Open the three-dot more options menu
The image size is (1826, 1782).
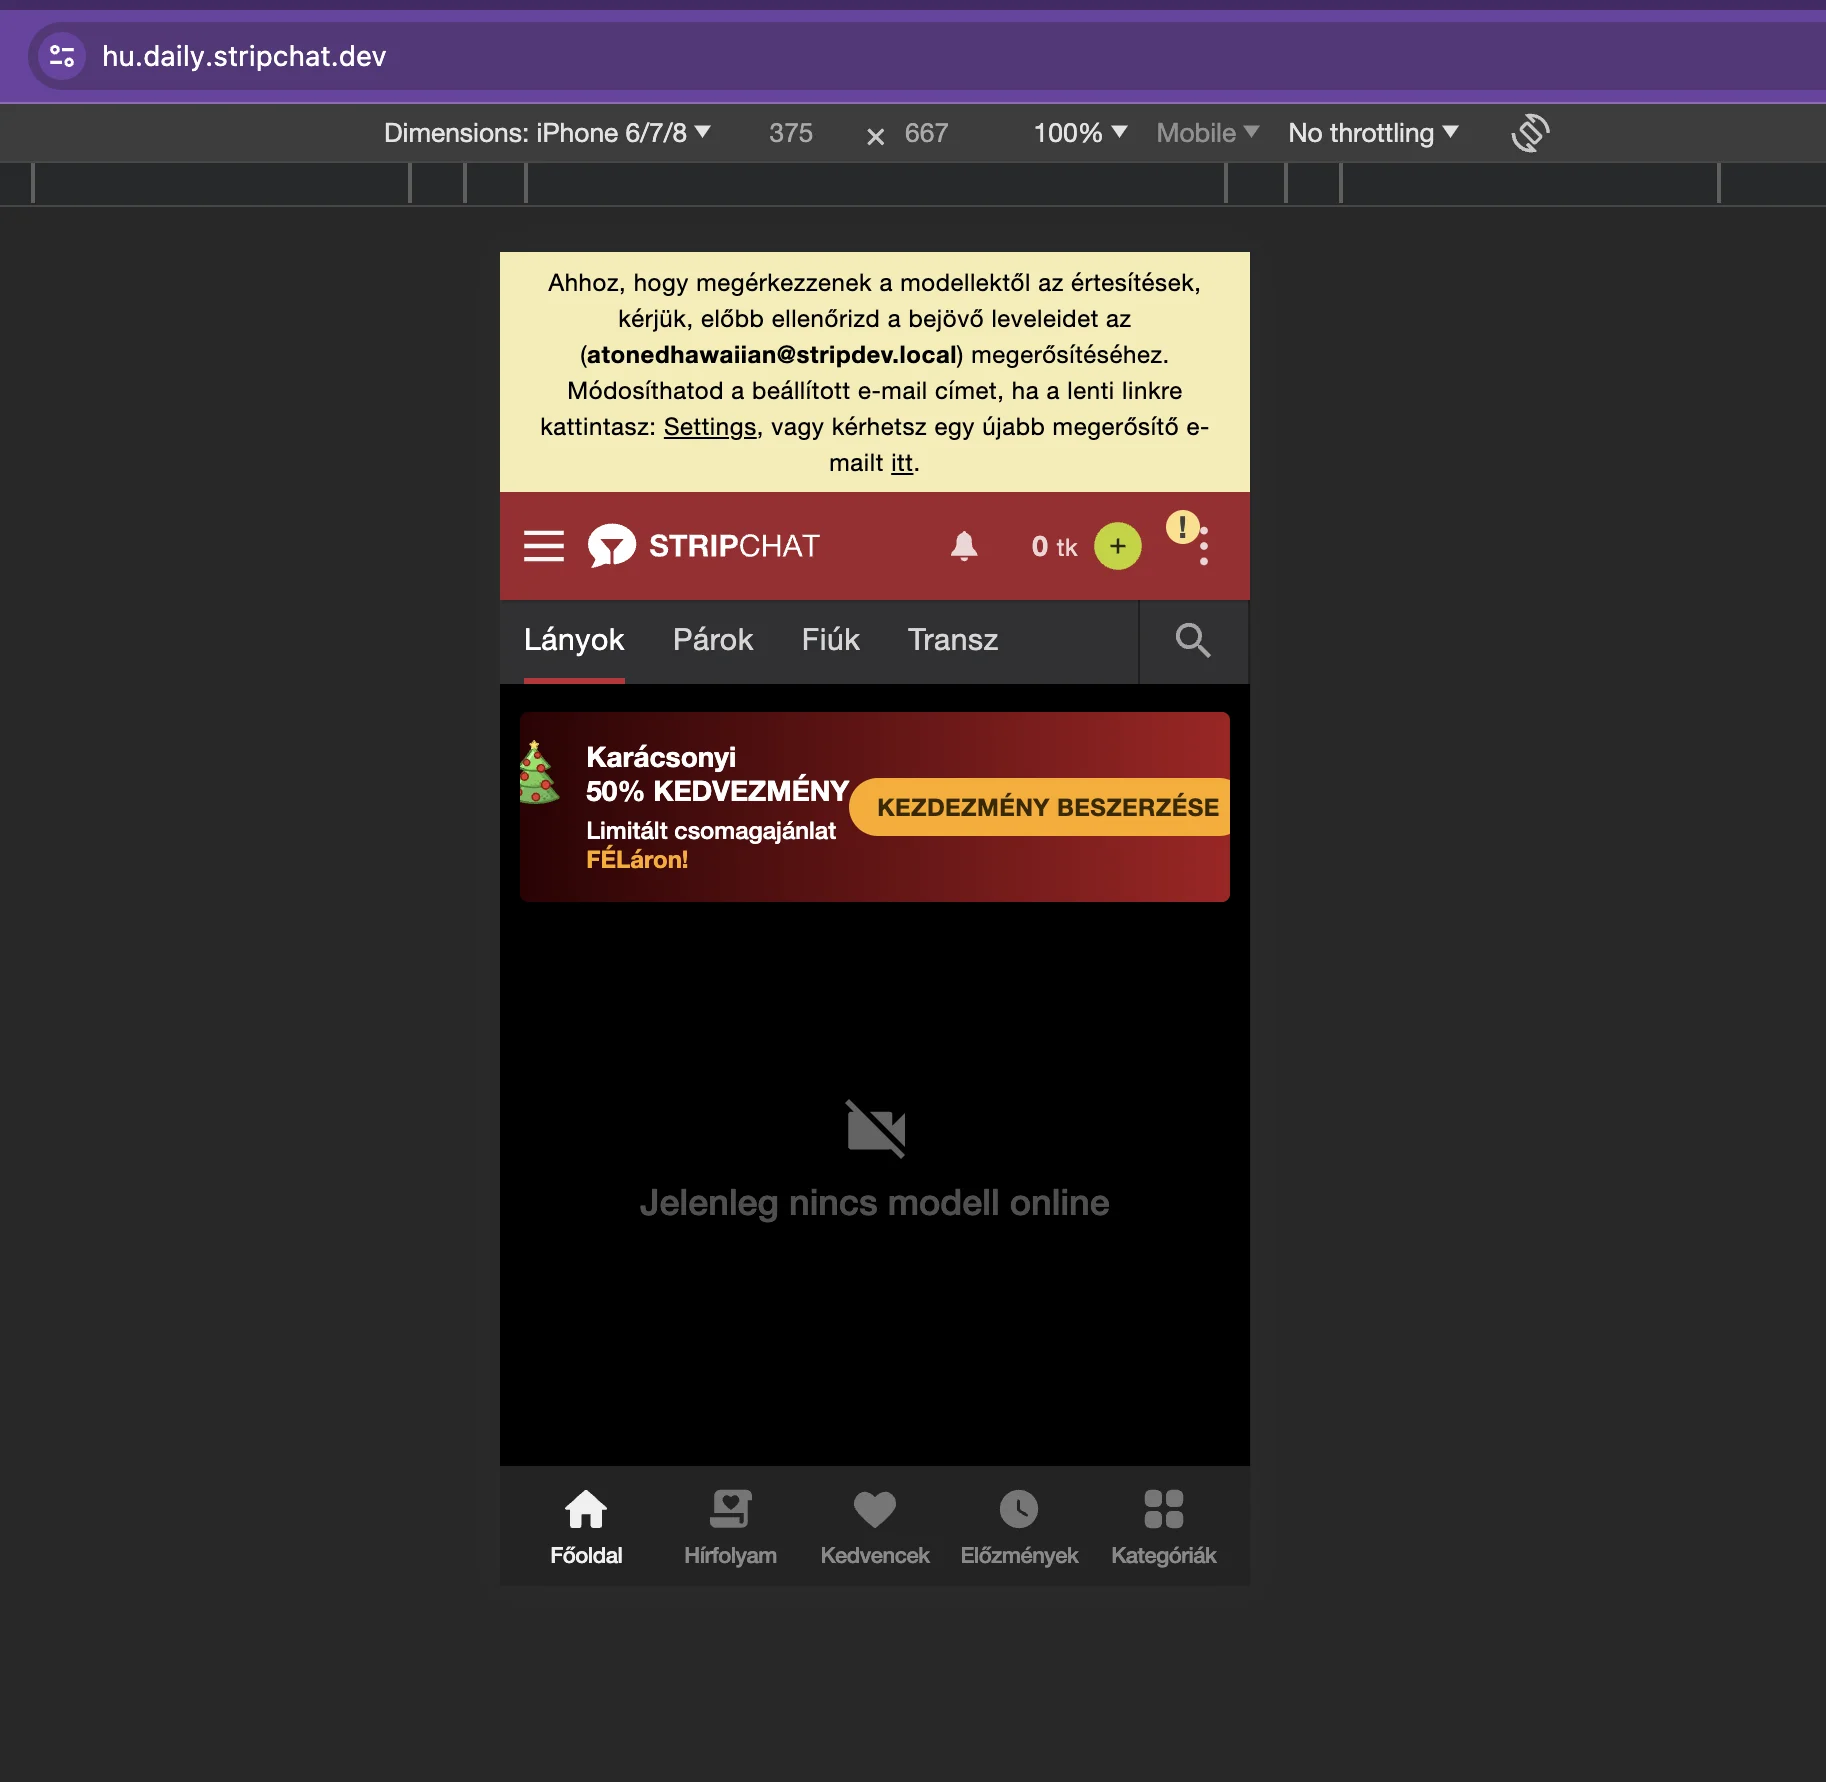tap(1204, 546)
